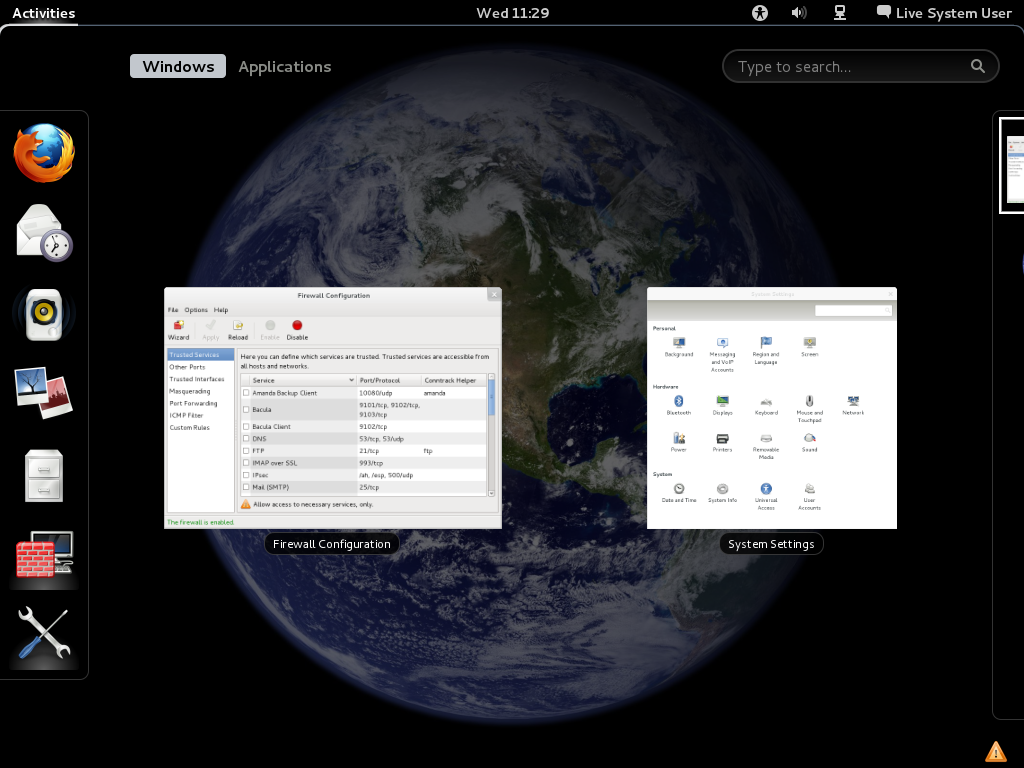The image size is (1024, 768).
Task: Open the clock menu showing Wed 11:29
Action: pyautogui.click(x=513, y=13)
